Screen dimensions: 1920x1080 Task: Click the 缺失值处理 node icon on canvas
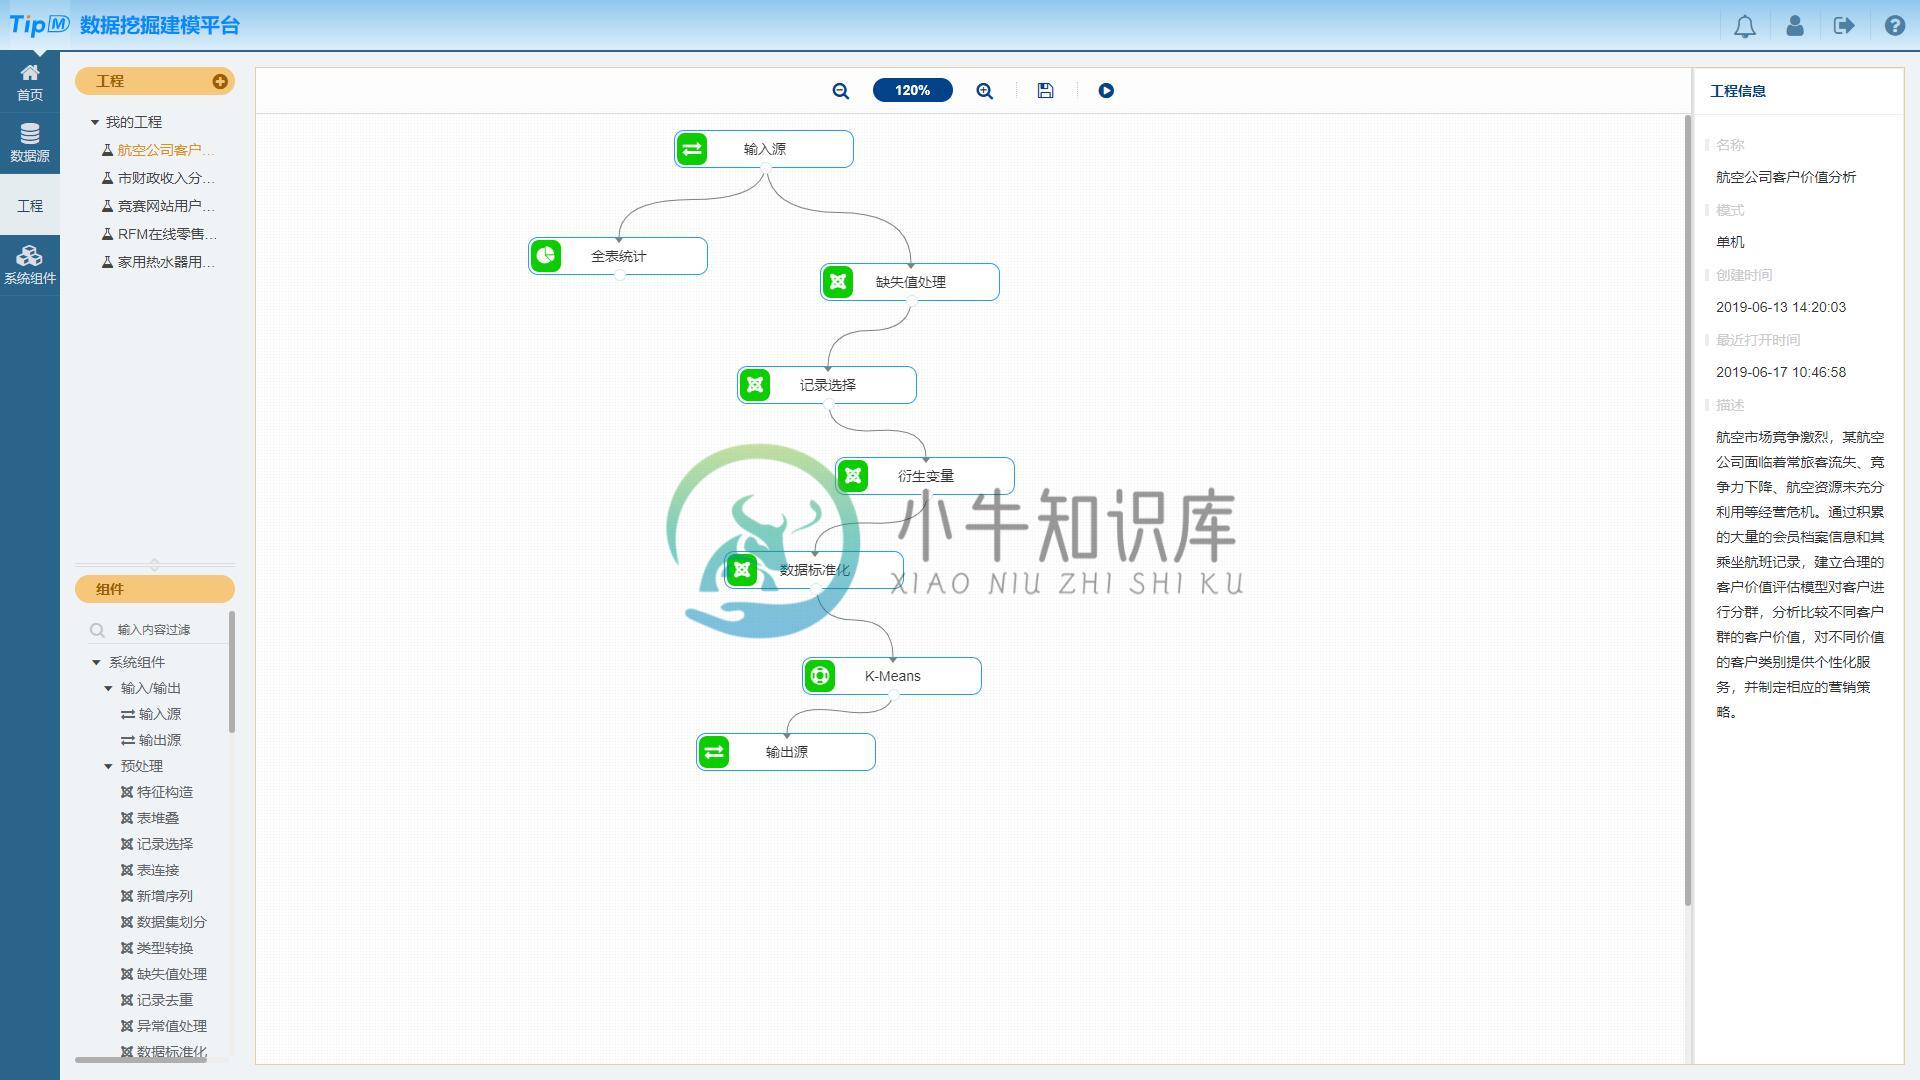(x=838, y=282)
